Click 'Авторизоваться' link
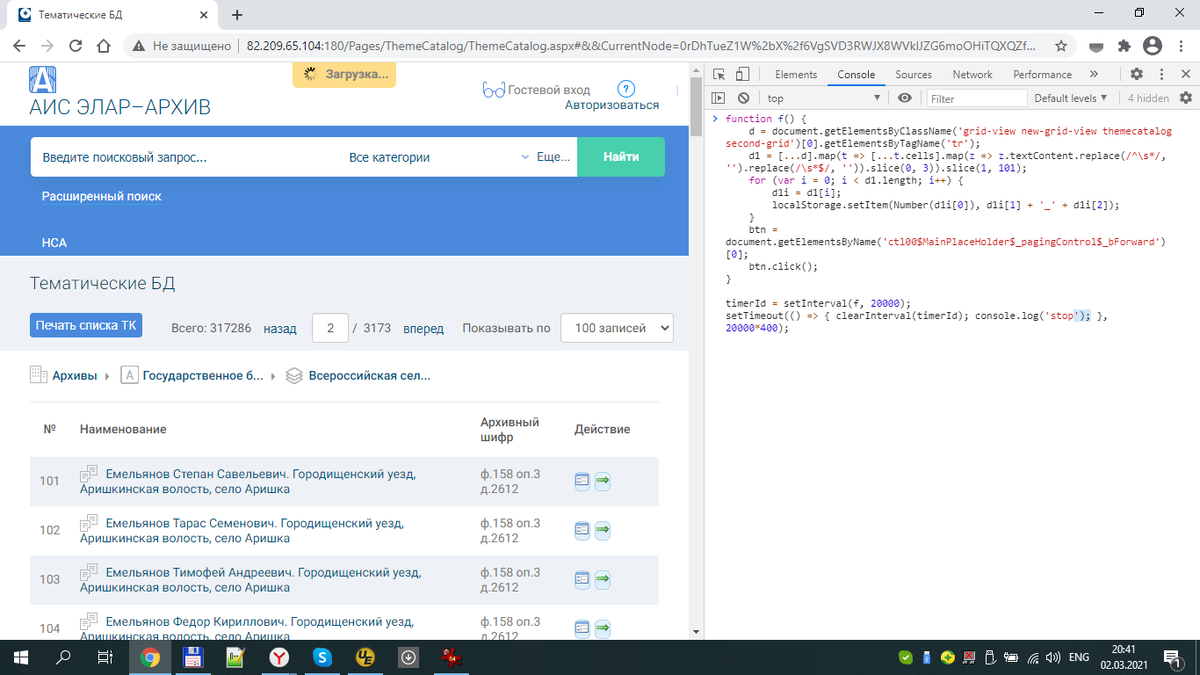1200x675 pixels. click(612, 105)
